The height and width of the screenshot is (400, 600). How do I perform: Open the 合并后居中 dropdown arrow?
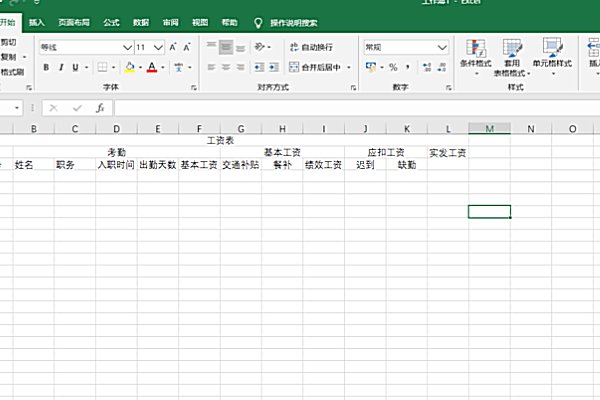pos(349,67)
